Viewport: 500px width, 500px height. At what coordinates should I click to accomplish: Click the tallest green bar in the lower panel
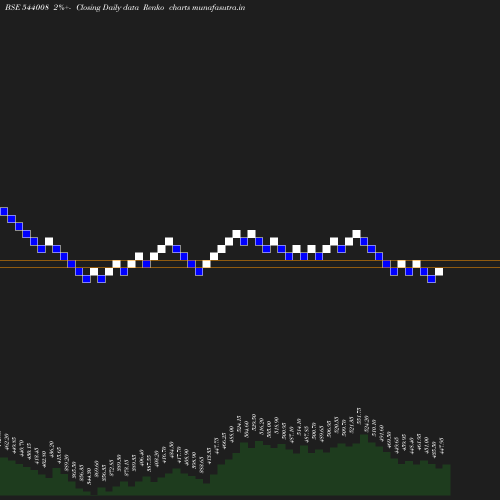tap(364, 465)
